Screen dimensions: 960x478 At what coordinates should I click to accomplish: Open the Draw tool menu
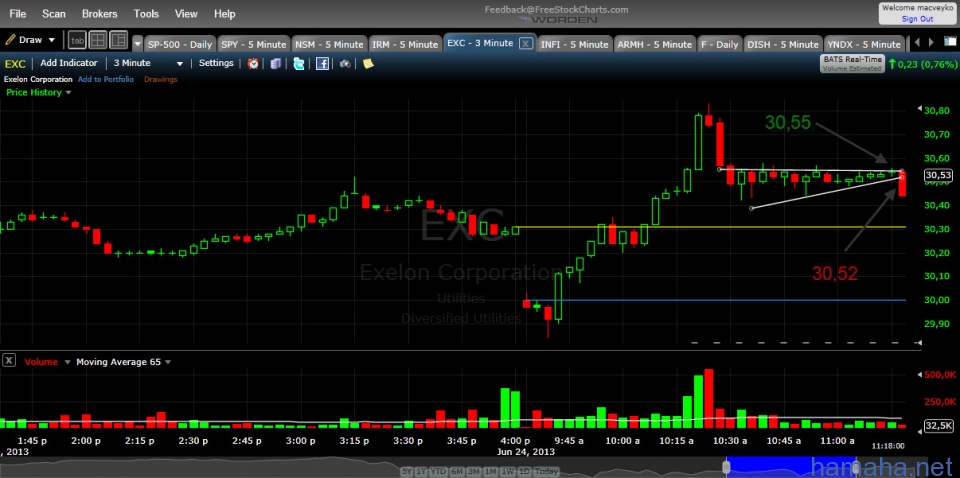[x=30, y=40]
